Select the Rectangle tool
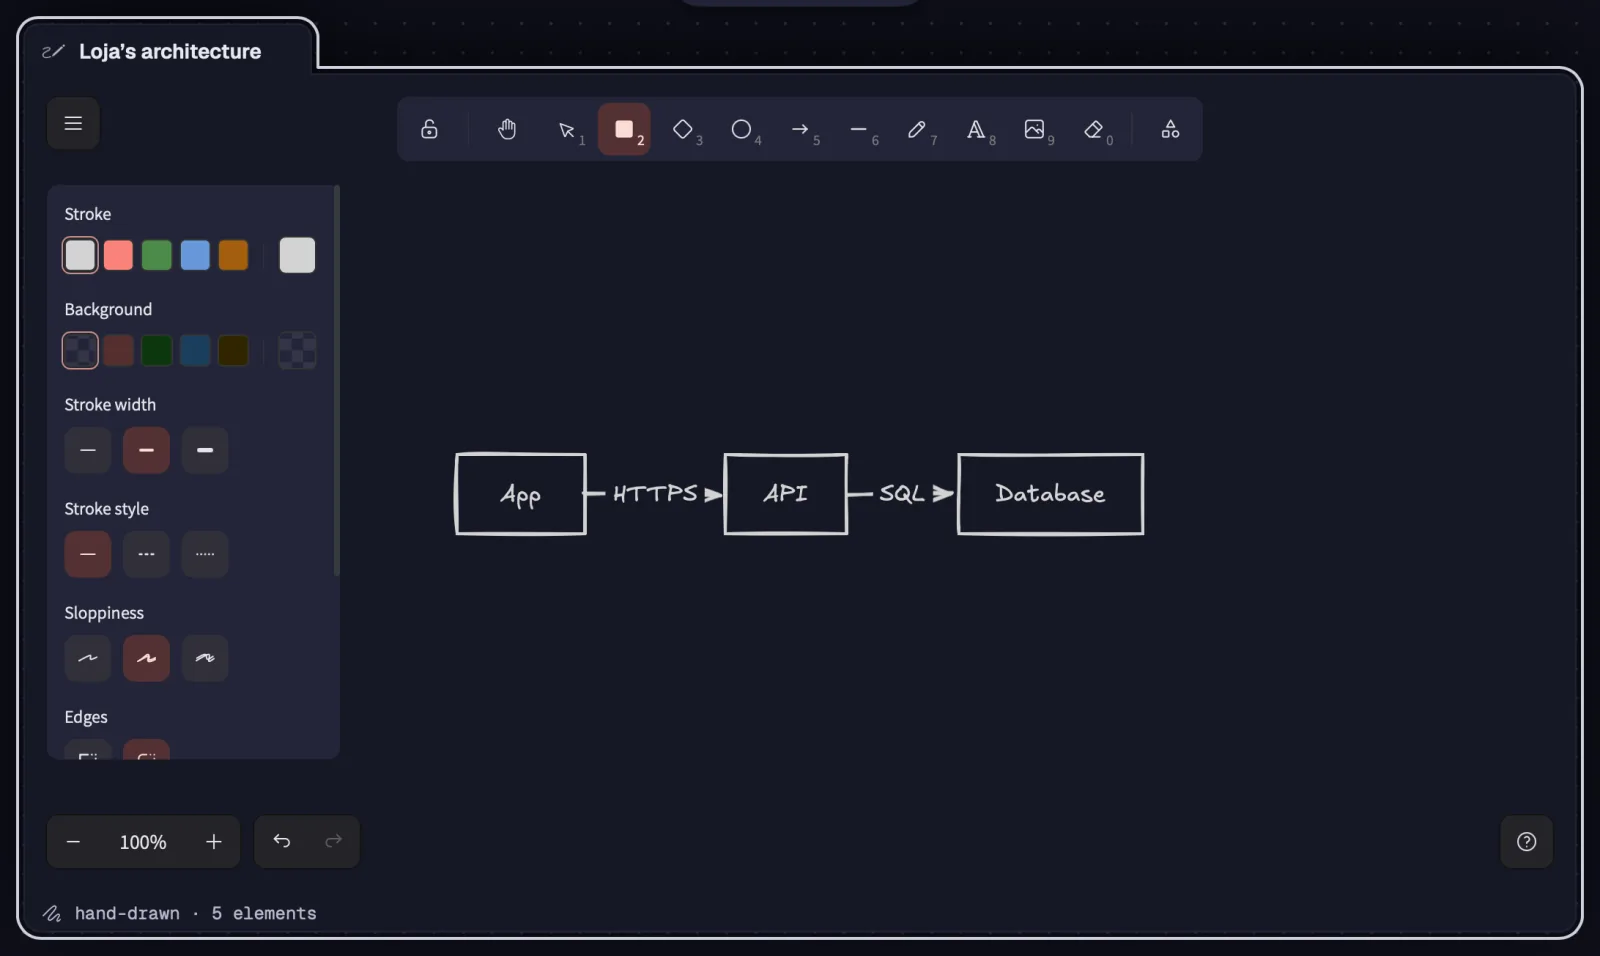Viewport: 1600px width, 956px height. coord(624,129)
